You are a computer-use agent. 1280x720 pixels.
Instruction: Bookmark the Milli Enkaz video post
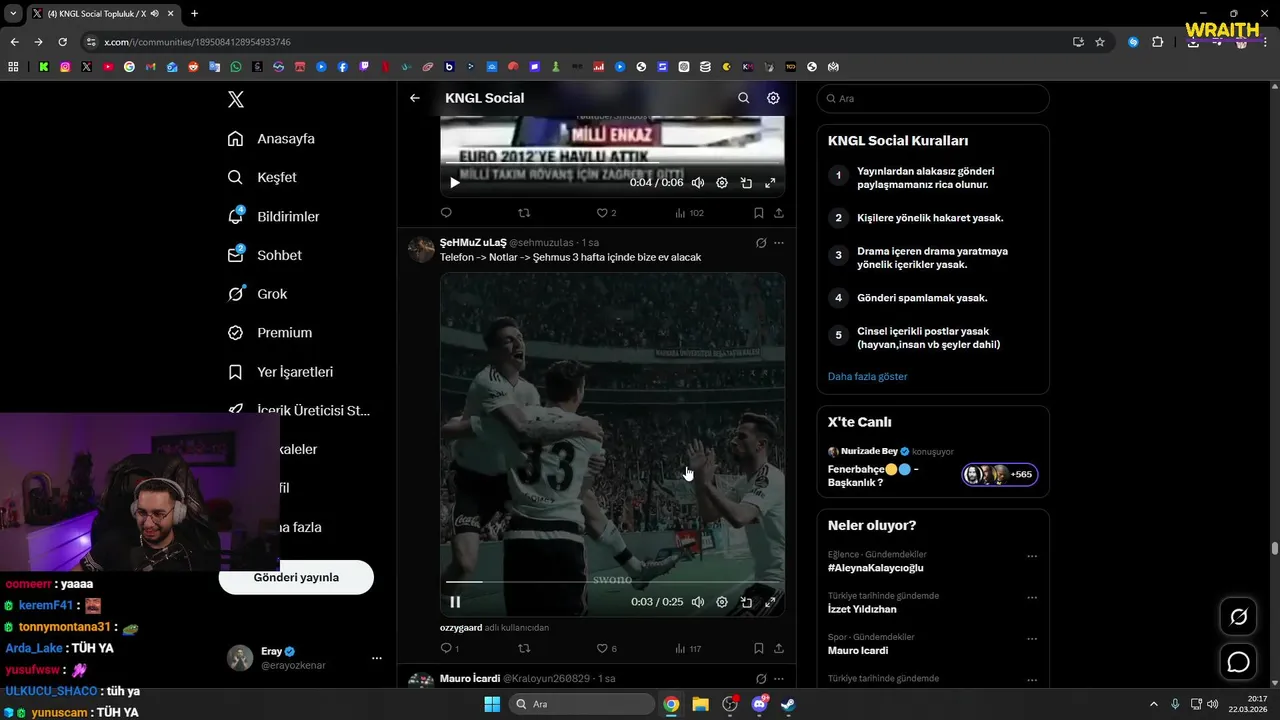(758, 213)
